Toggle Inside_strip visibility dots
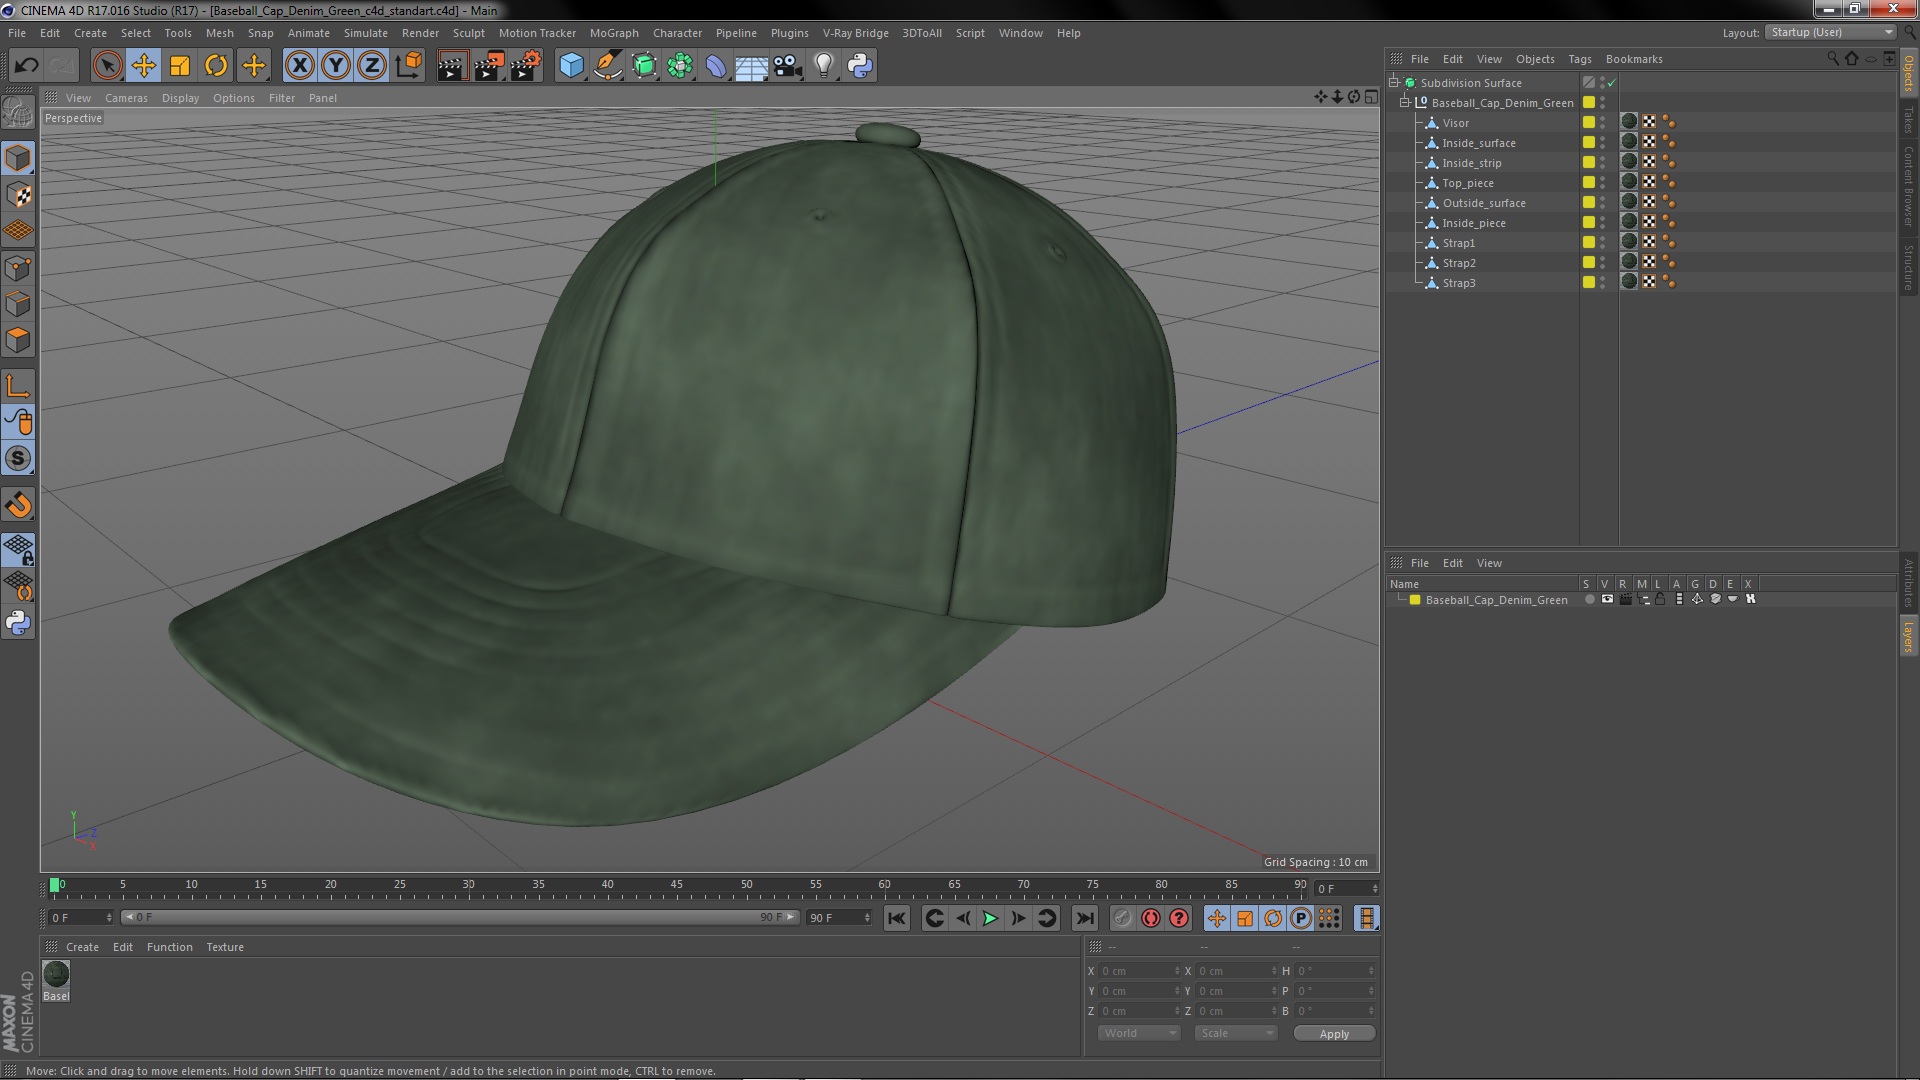The image size is (1920, 1080). click(x=1603, y=162)
